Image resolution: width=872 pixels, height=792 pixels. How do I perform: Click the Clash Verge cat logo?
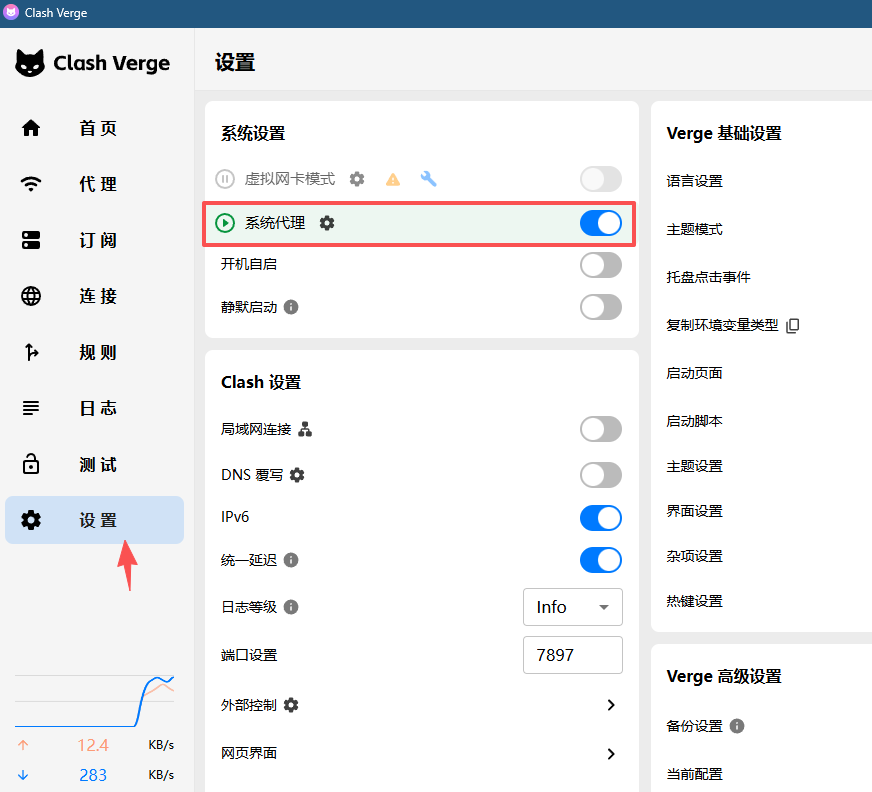click(x=30, y=63)
